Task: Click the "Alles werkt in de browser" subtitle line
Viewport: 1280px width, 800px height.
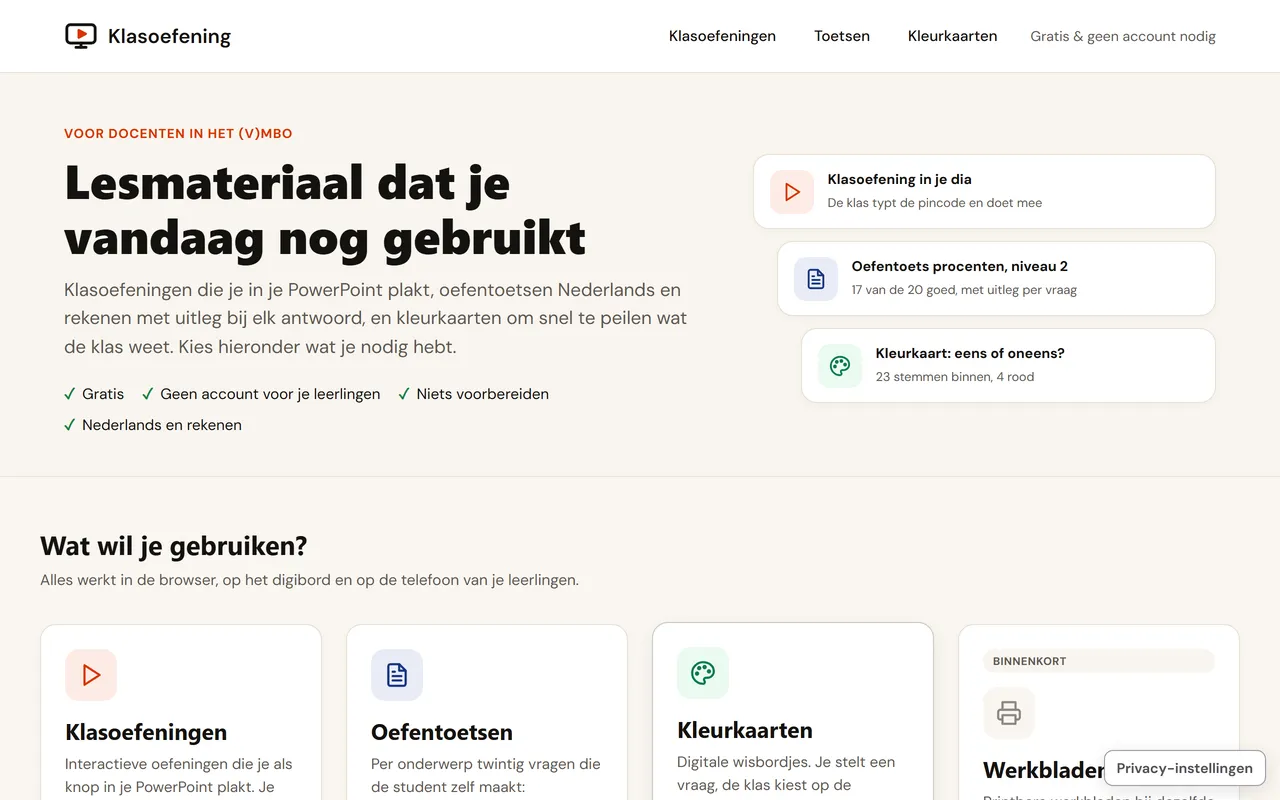Action: pos(309,580)
